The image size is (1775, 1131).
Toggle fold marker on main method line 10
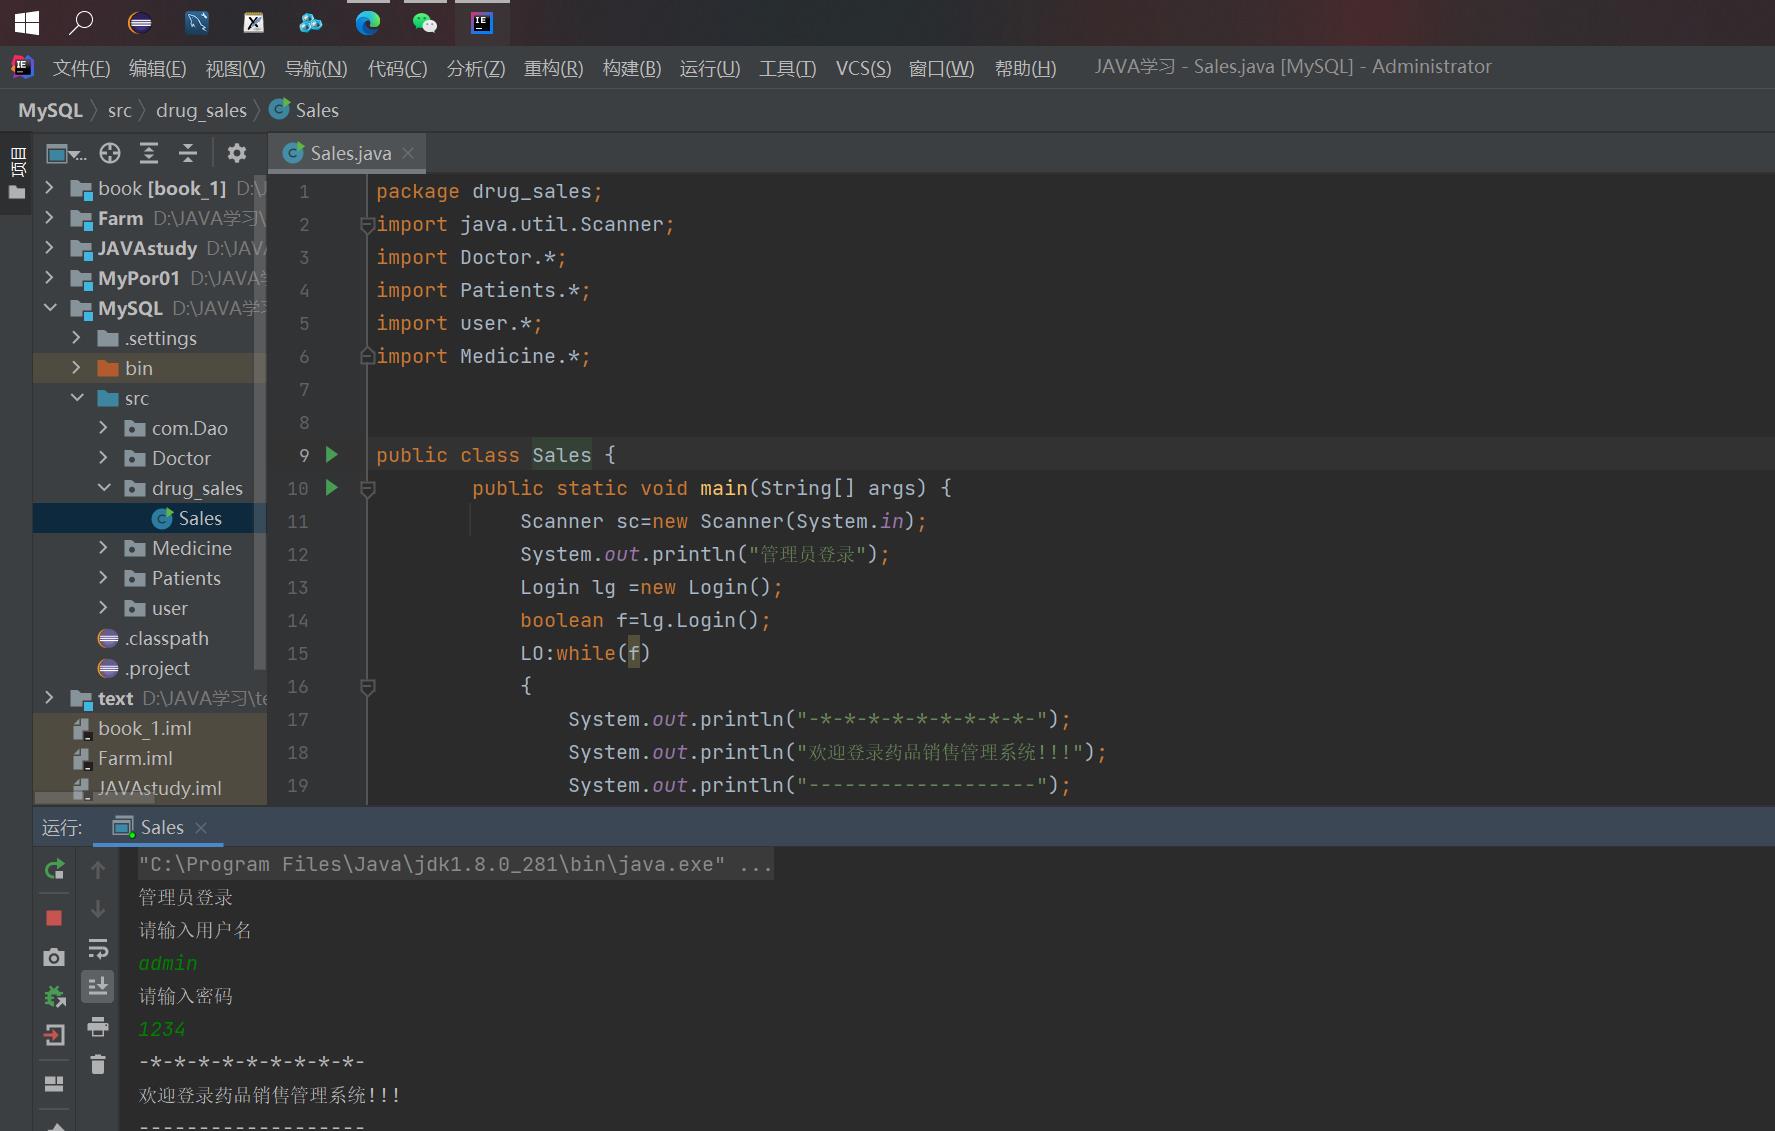[367, 489]
